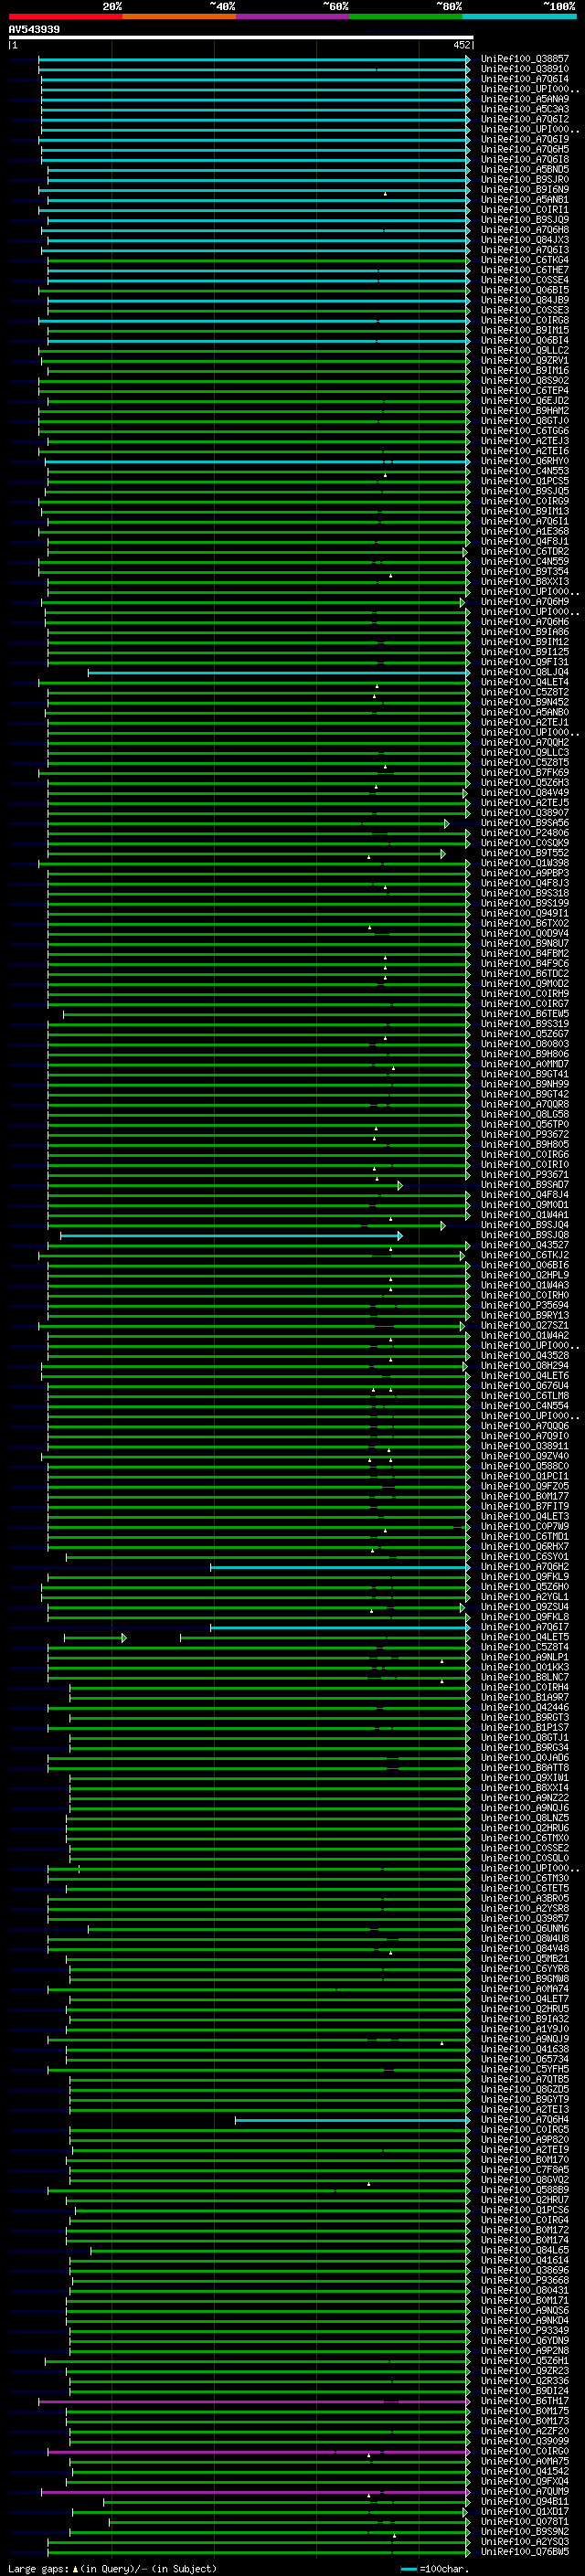Click the cyan ~100% identity legend bar
Screen dimensions: 585x2576
point(520,16)
